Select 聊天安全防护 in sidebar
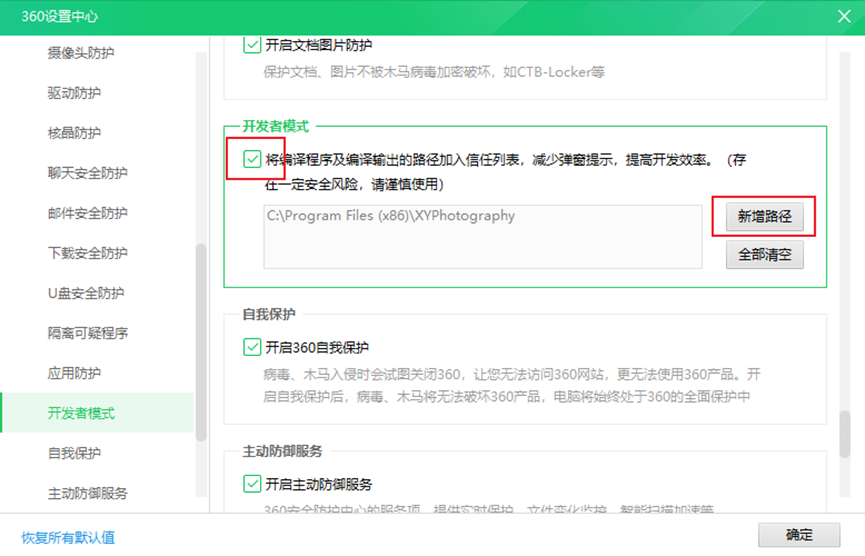The height and width of the screenshot is (556, 865). (x=88, y=173)
